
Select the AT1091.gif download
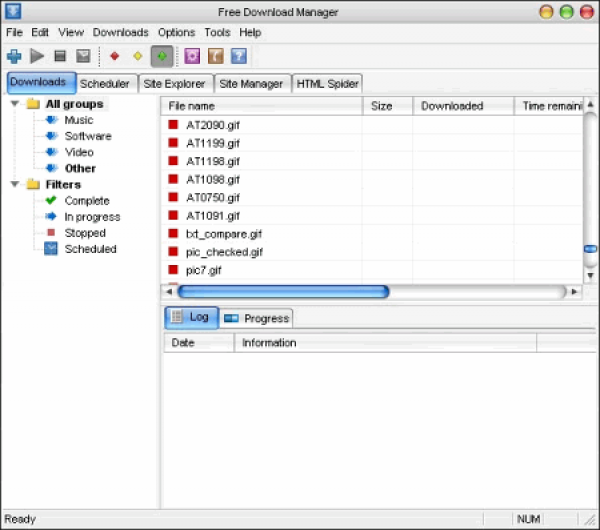coord(213,216)
